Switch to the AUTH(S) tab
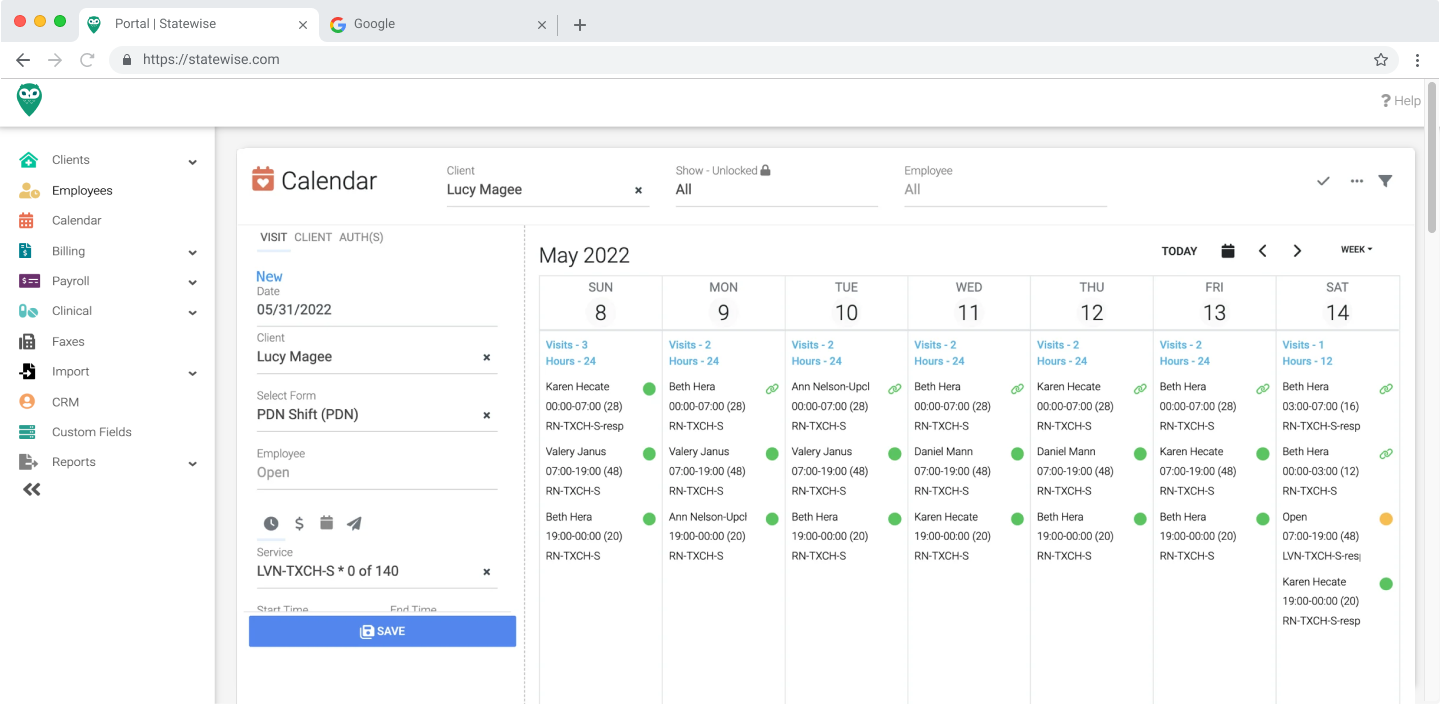The height and width of the screenshot is (704, 1440). tap(361, 237)
